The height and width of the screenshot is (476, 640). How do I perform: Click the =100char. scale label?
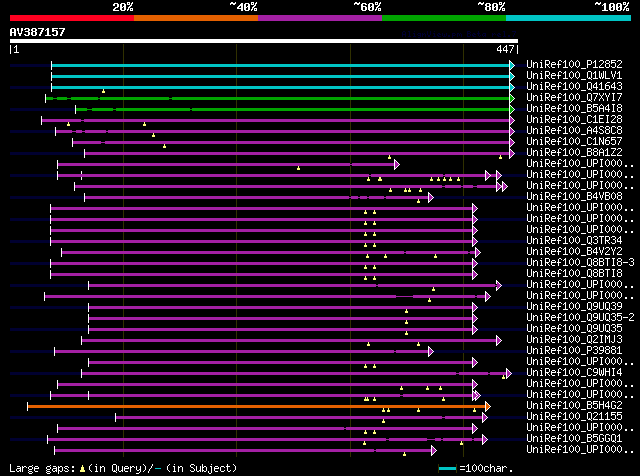486,469
